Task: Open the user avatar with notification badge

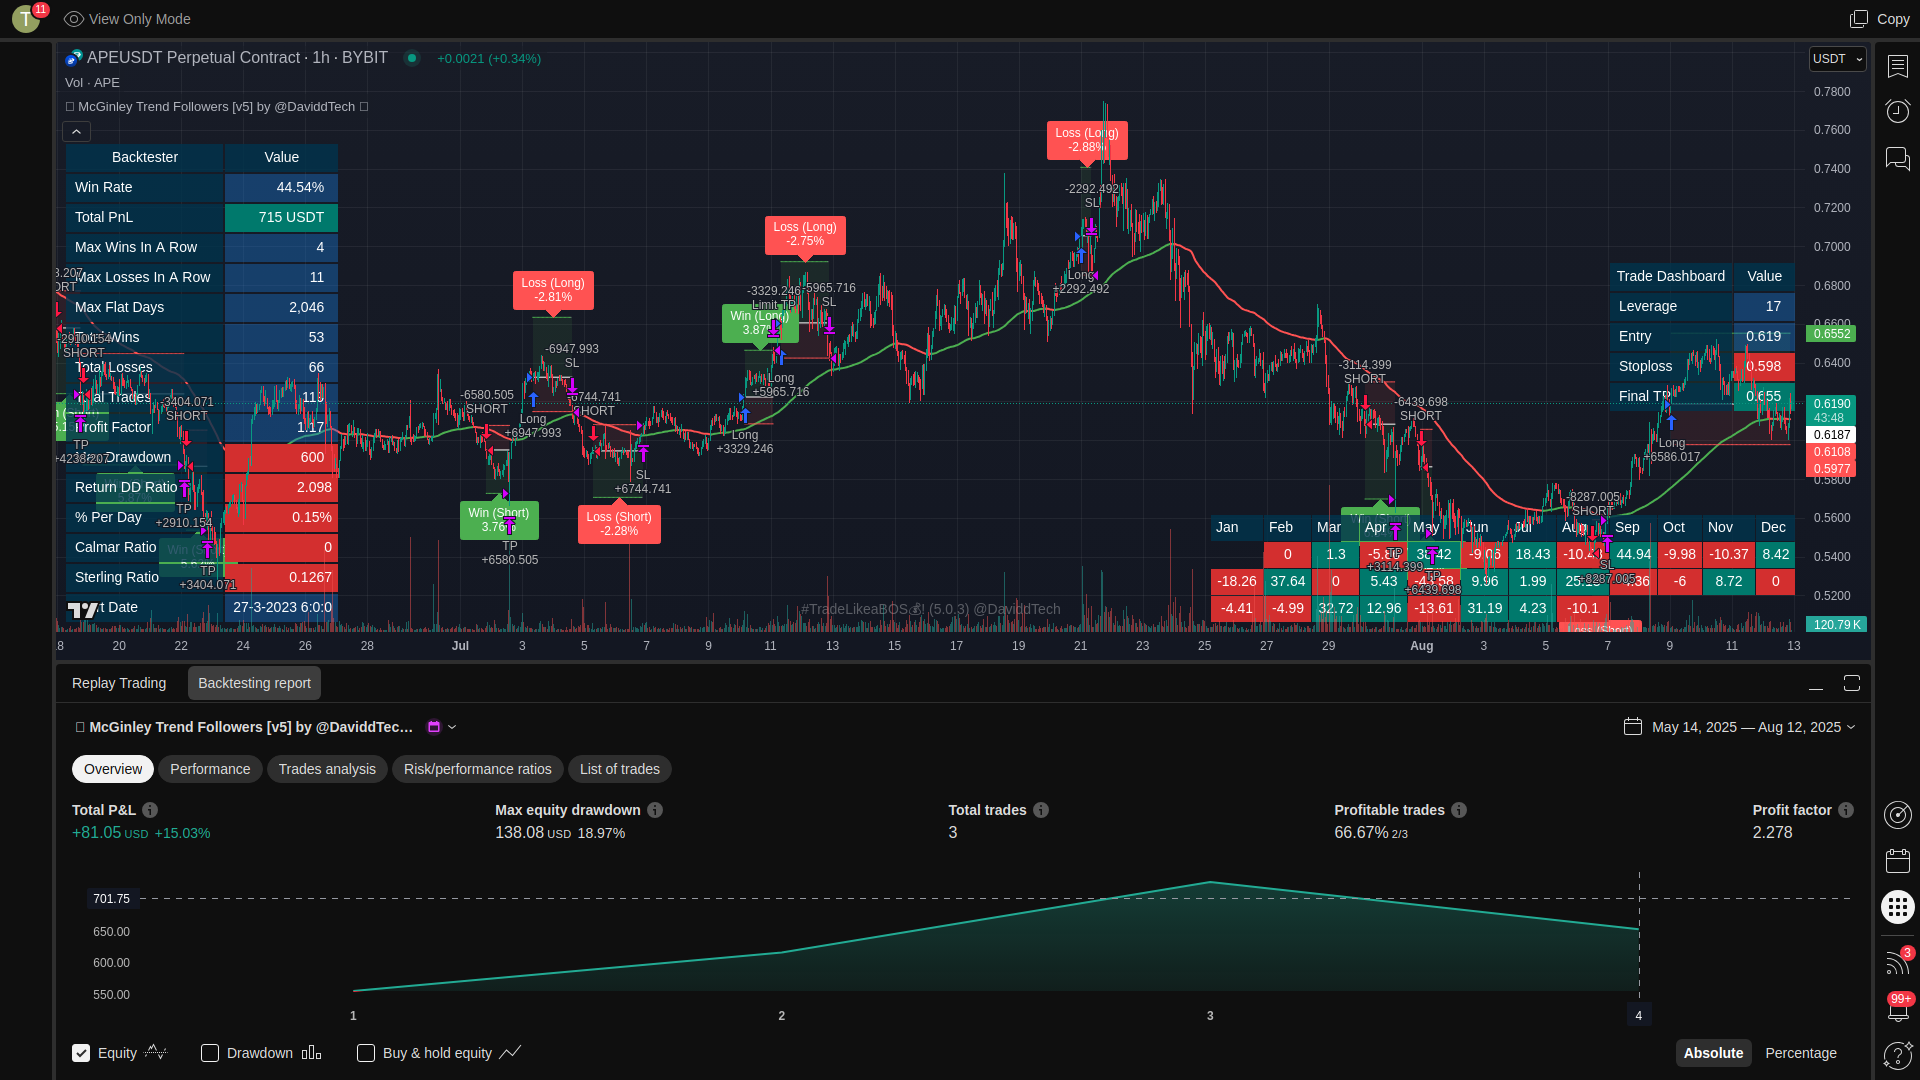Action: [x=27, y=18]
